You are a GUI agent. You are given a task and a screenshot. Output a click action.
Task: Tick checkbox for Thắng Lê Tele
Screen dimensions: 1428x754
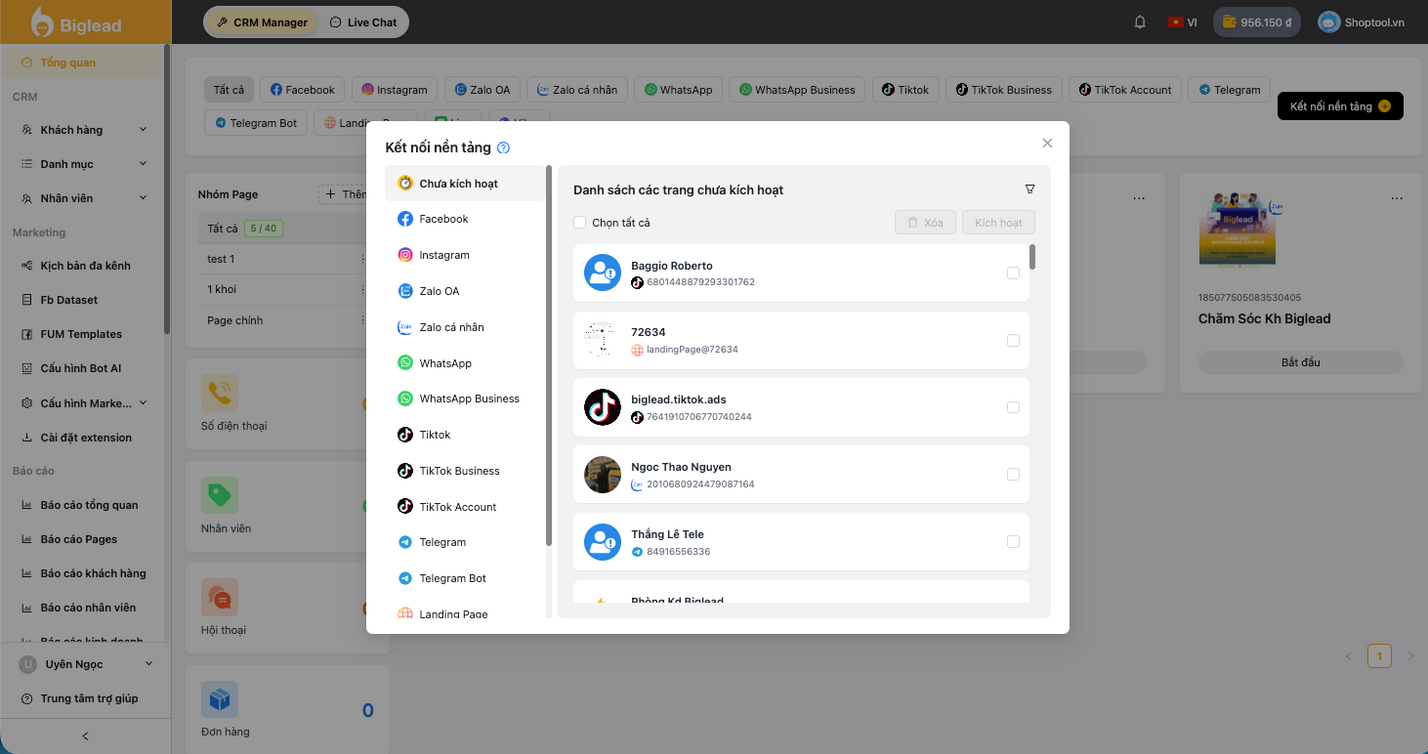point(1013,541)
